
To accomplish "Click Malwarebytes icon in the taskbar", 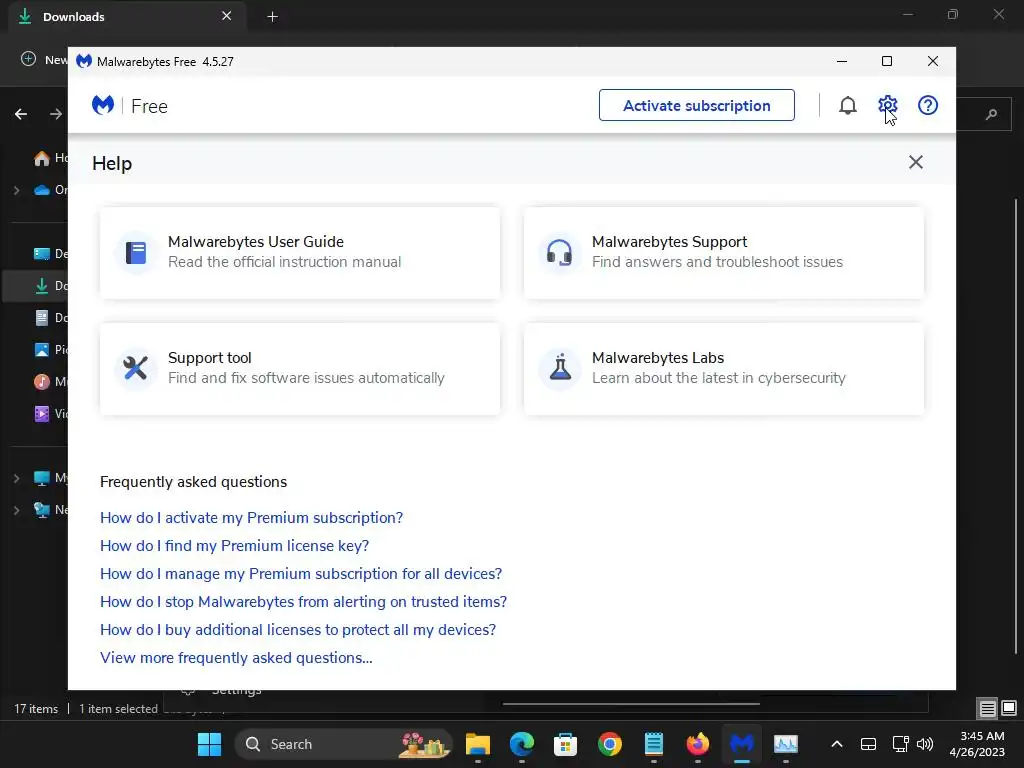I will [x=742, y=744].
